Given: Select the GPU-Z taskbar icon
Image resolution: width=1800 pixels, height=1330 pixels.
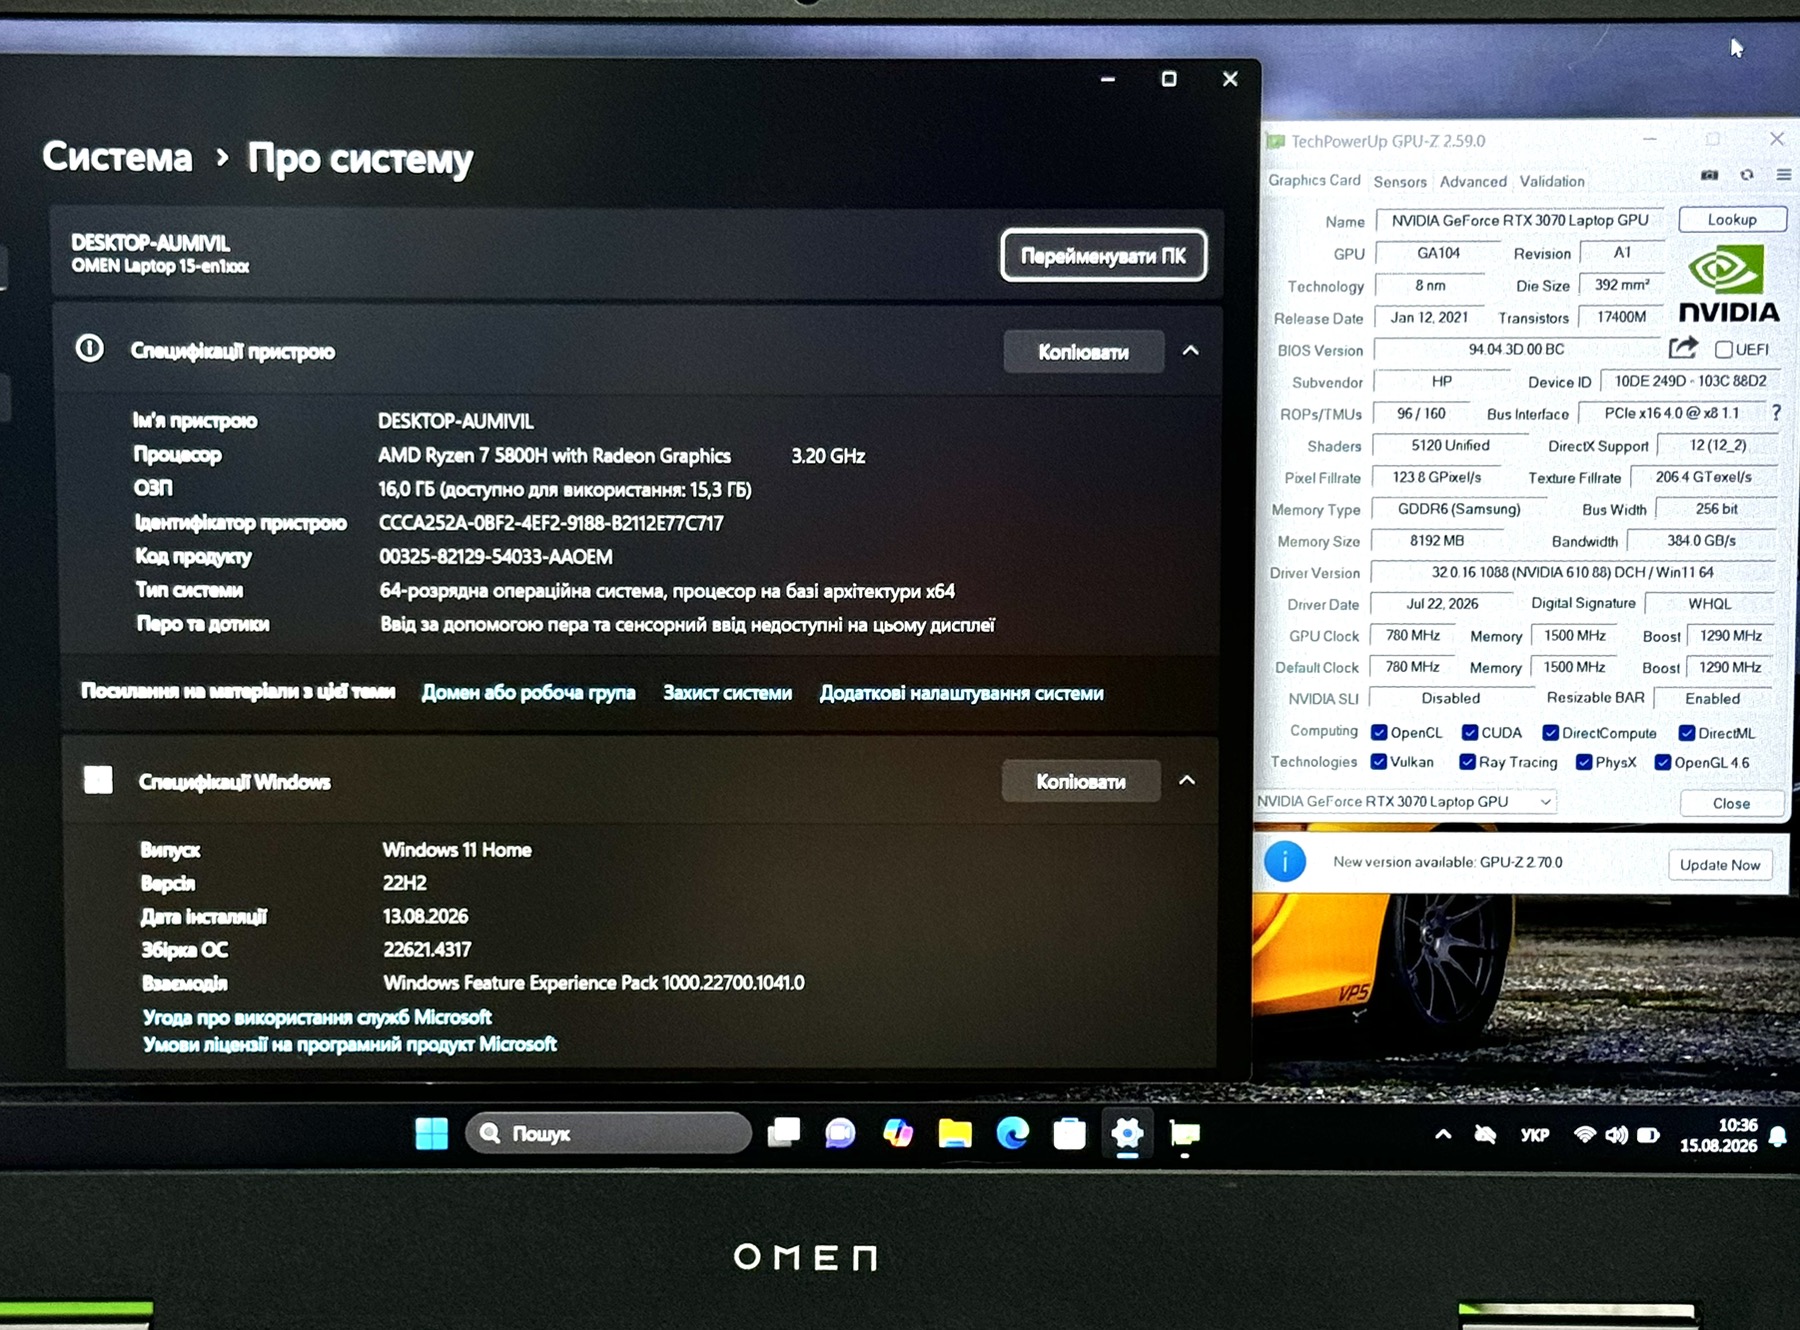Looking at the screenshot, I should pos(1185,1134).
